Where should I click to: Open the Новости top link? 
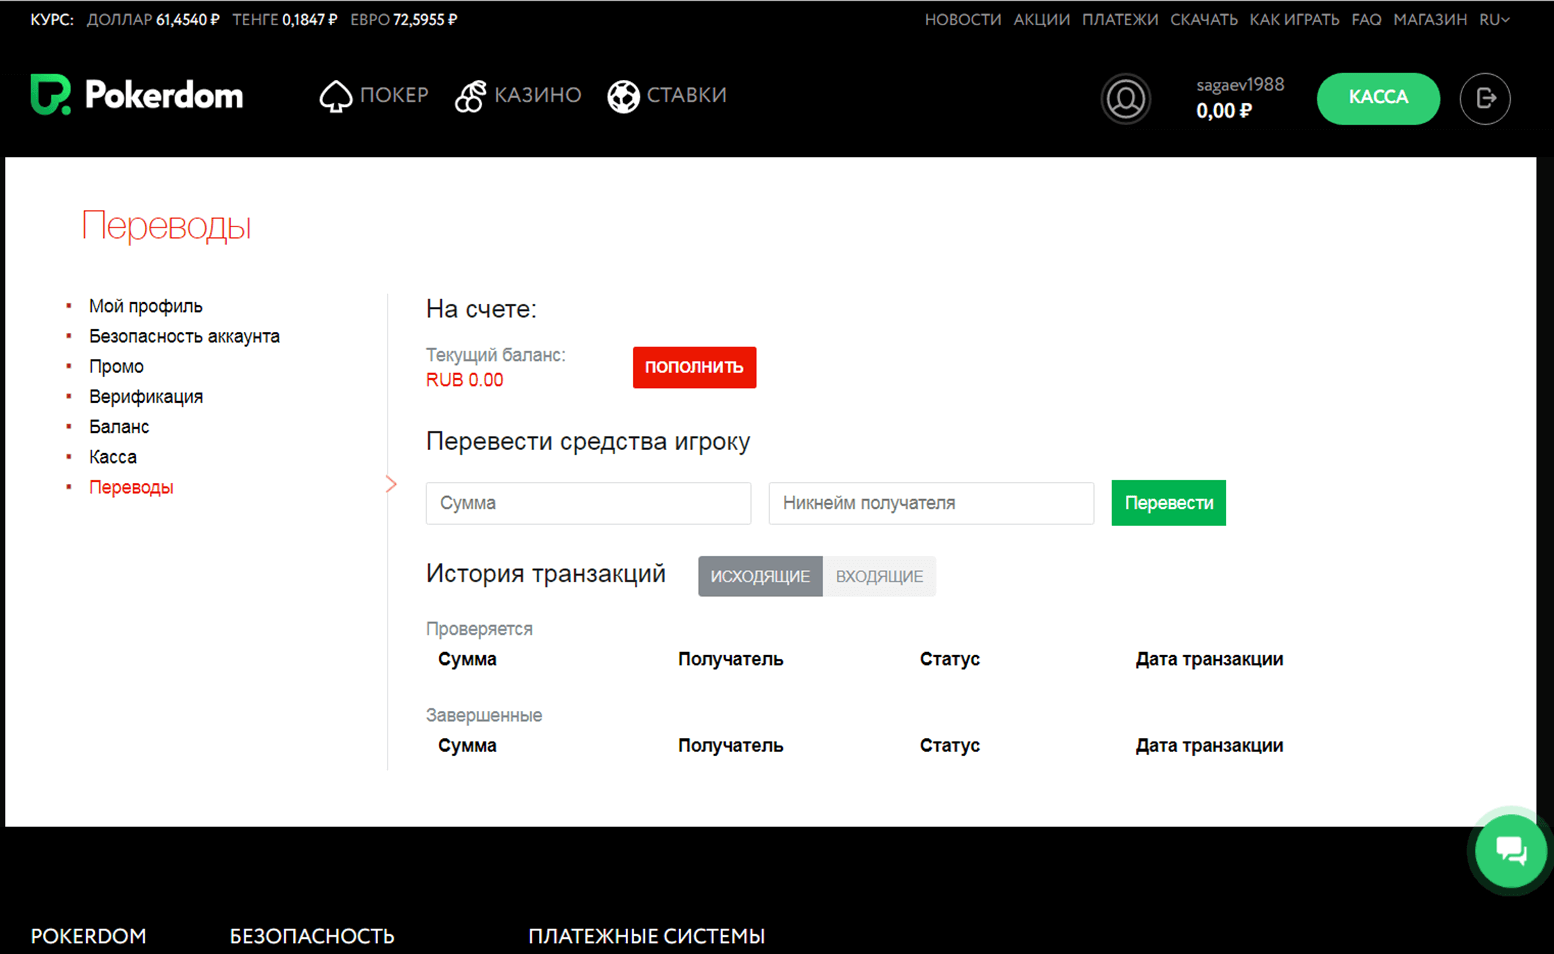click(x=963, y=19)
